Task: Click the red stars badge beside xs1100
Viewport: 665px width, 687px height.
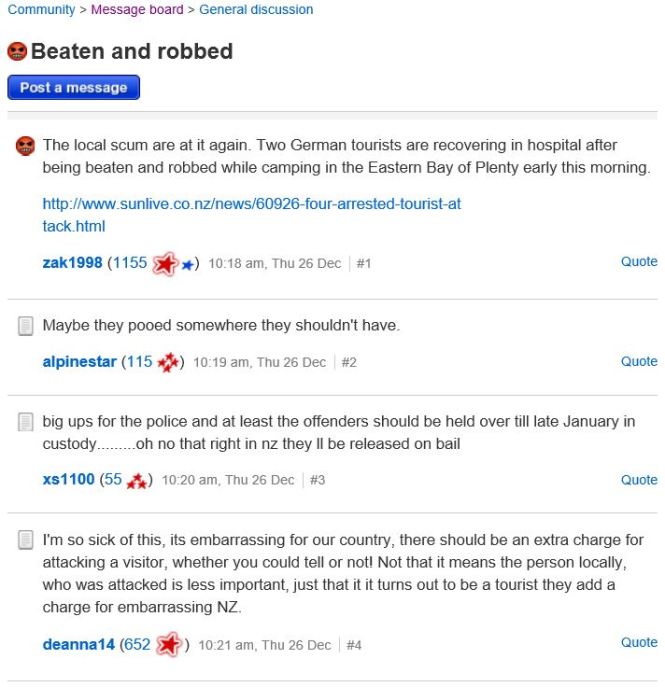Action: click(x=137, y=481)
